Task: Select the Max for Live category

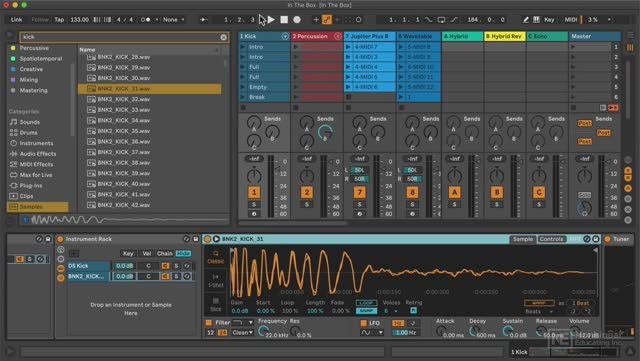Action: pos(36,175)
